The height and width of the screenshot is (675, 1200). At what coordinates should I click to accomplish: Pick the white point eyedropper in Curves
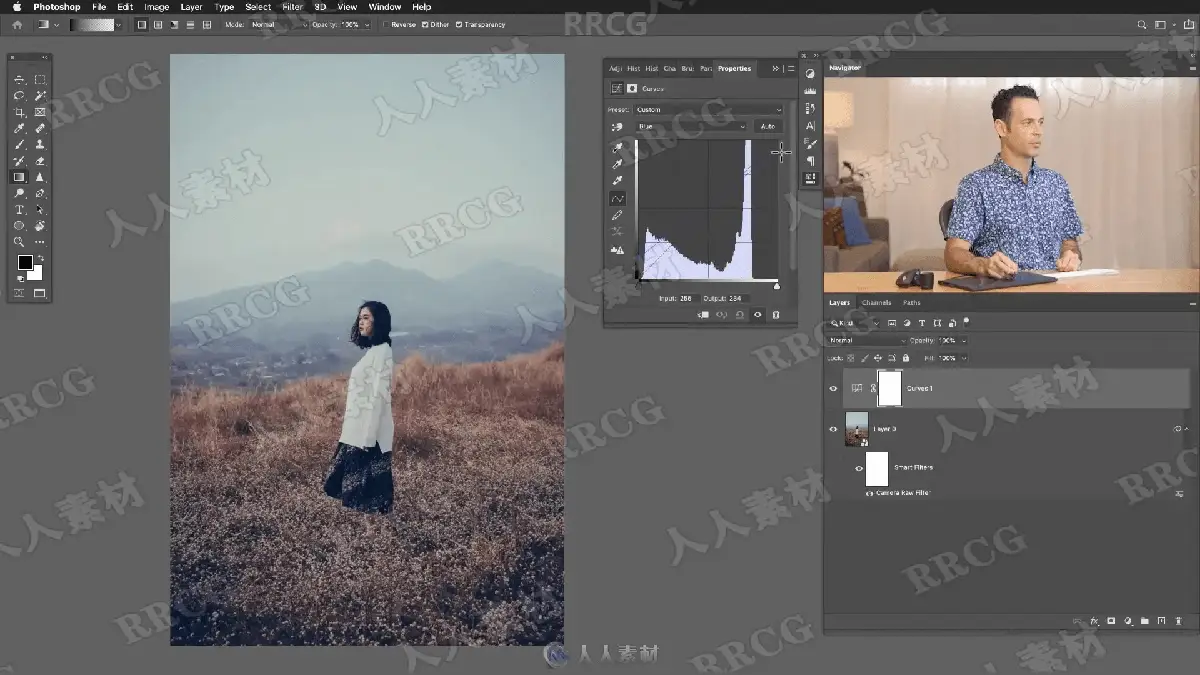tap(617, 181)
